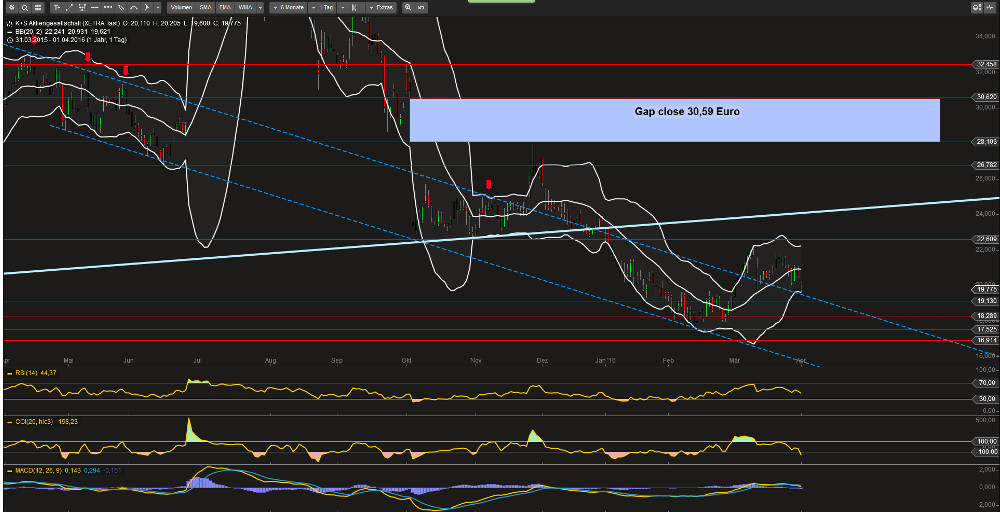The height and width of the screenshot is (512, 1000).
Task: Click the 30,620 price level tag
Action: tap(987, 98)
